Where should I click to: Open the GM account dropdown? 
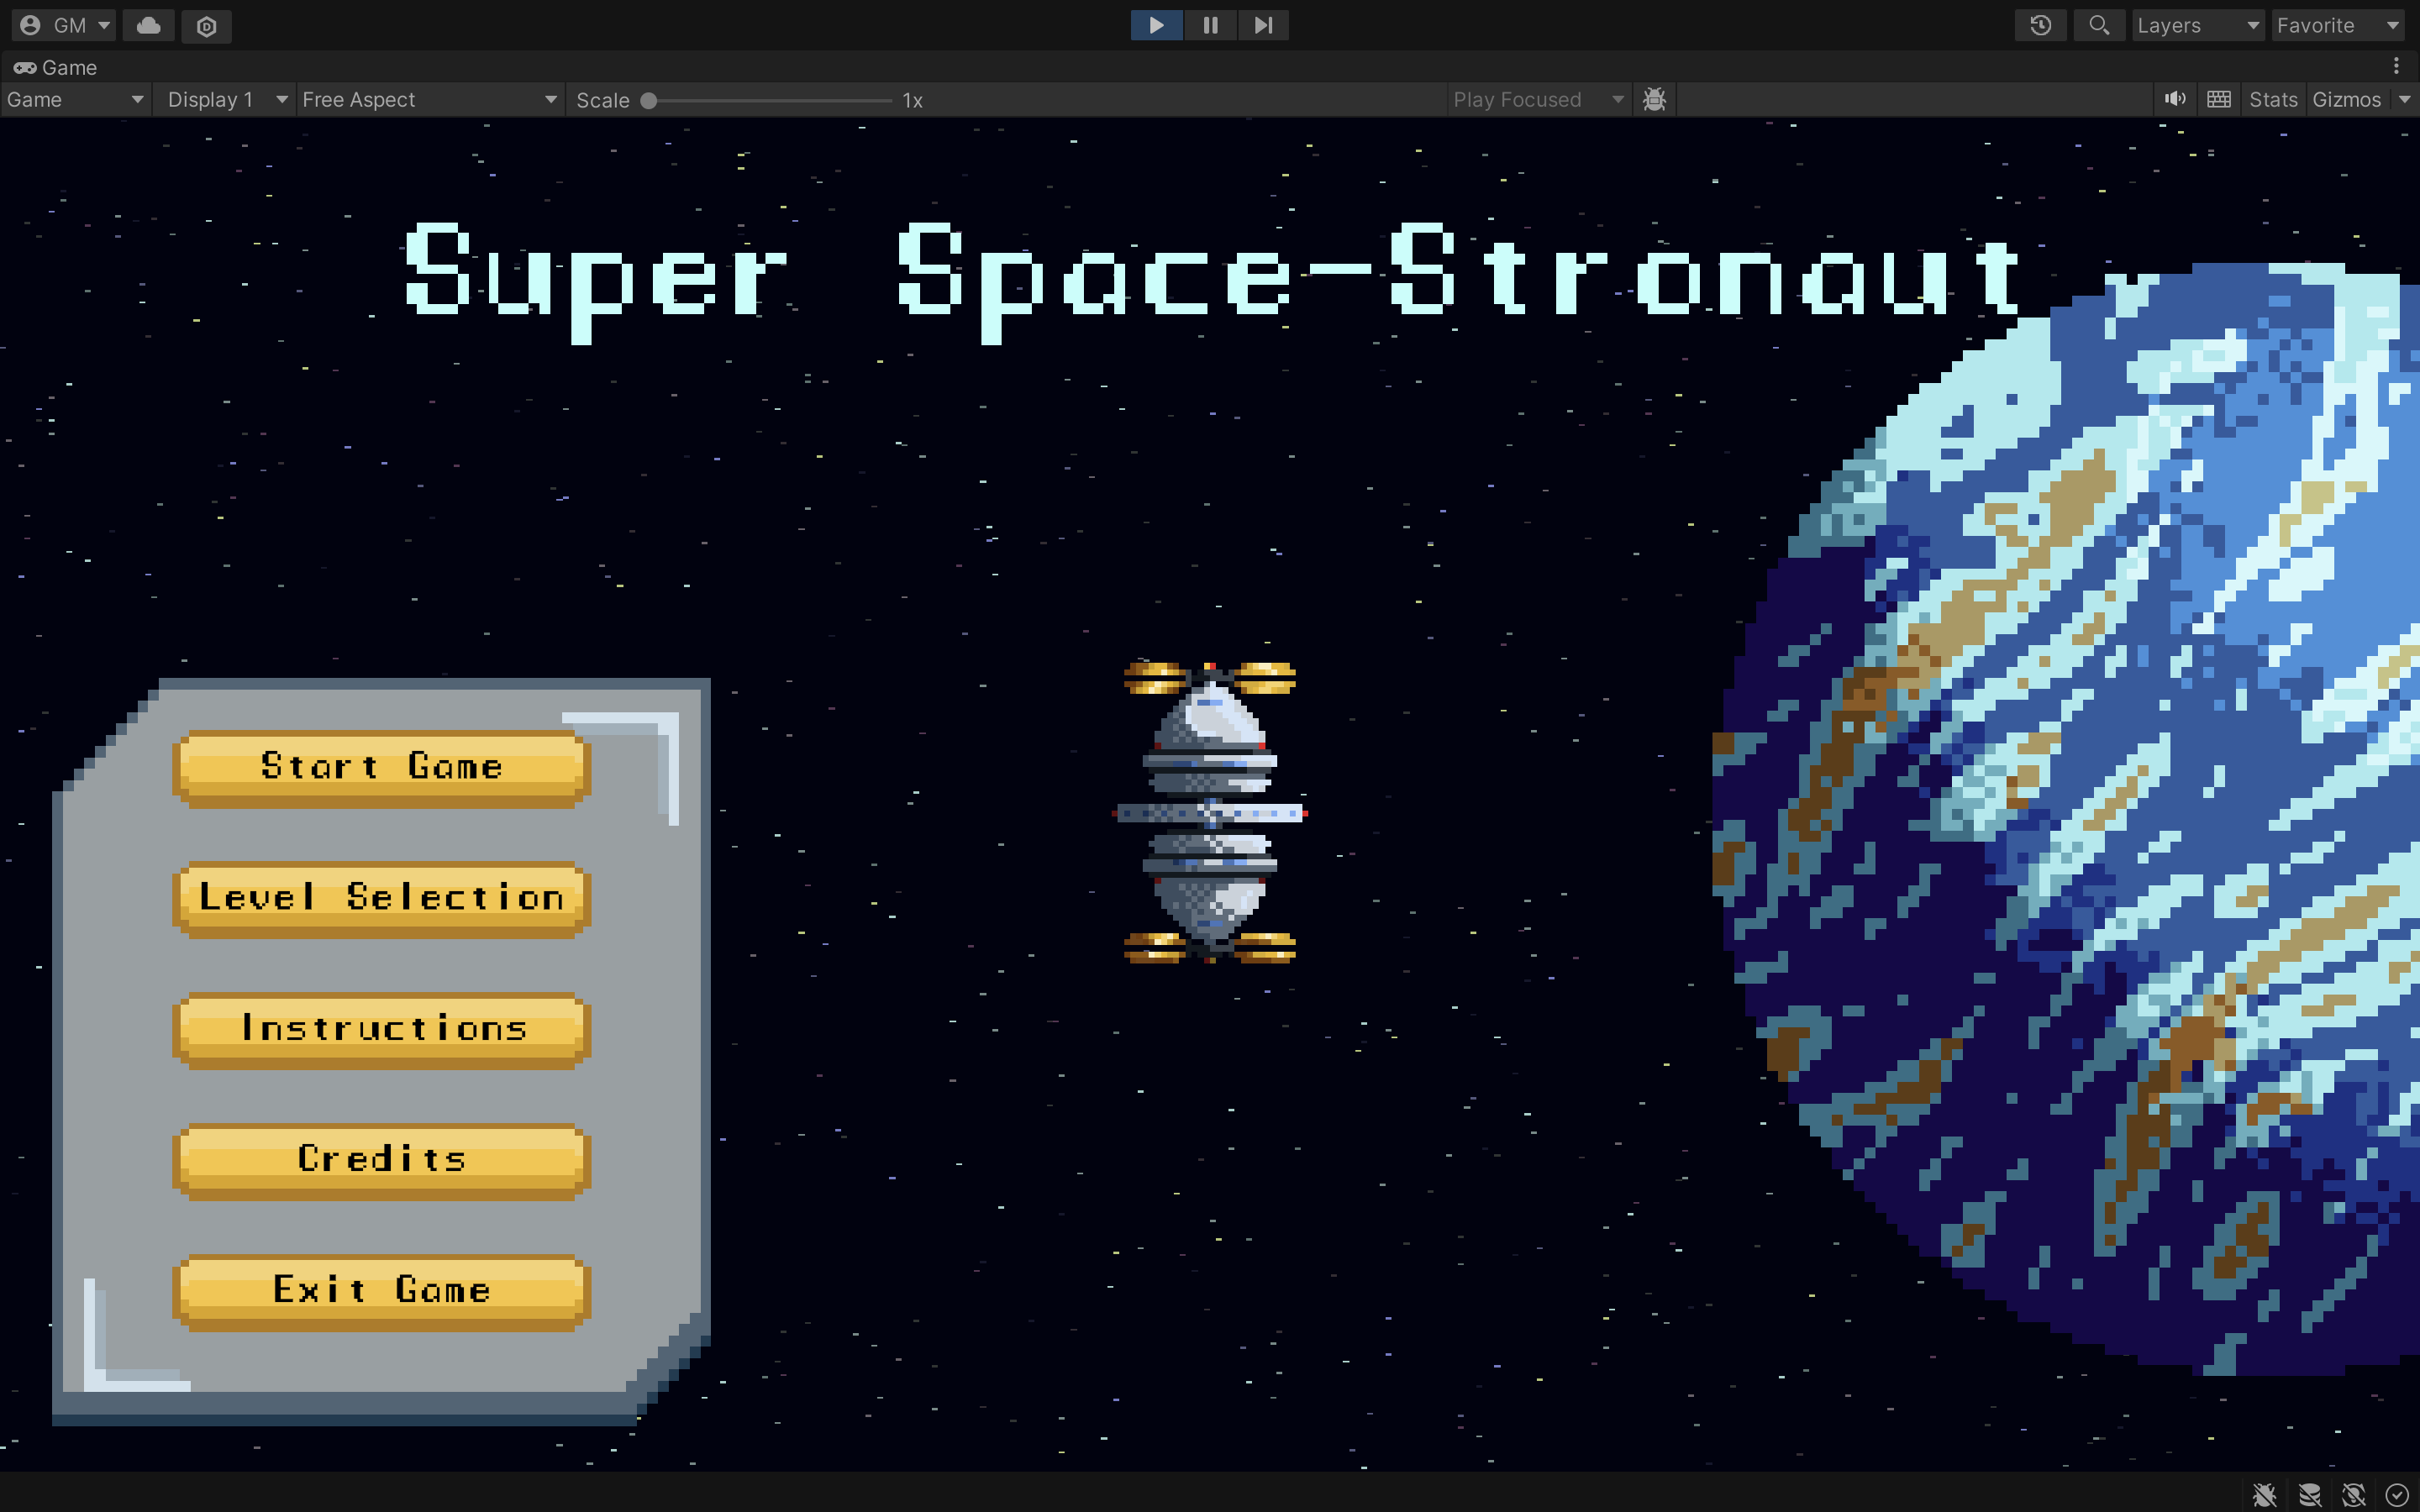click(x=65, y=25)
